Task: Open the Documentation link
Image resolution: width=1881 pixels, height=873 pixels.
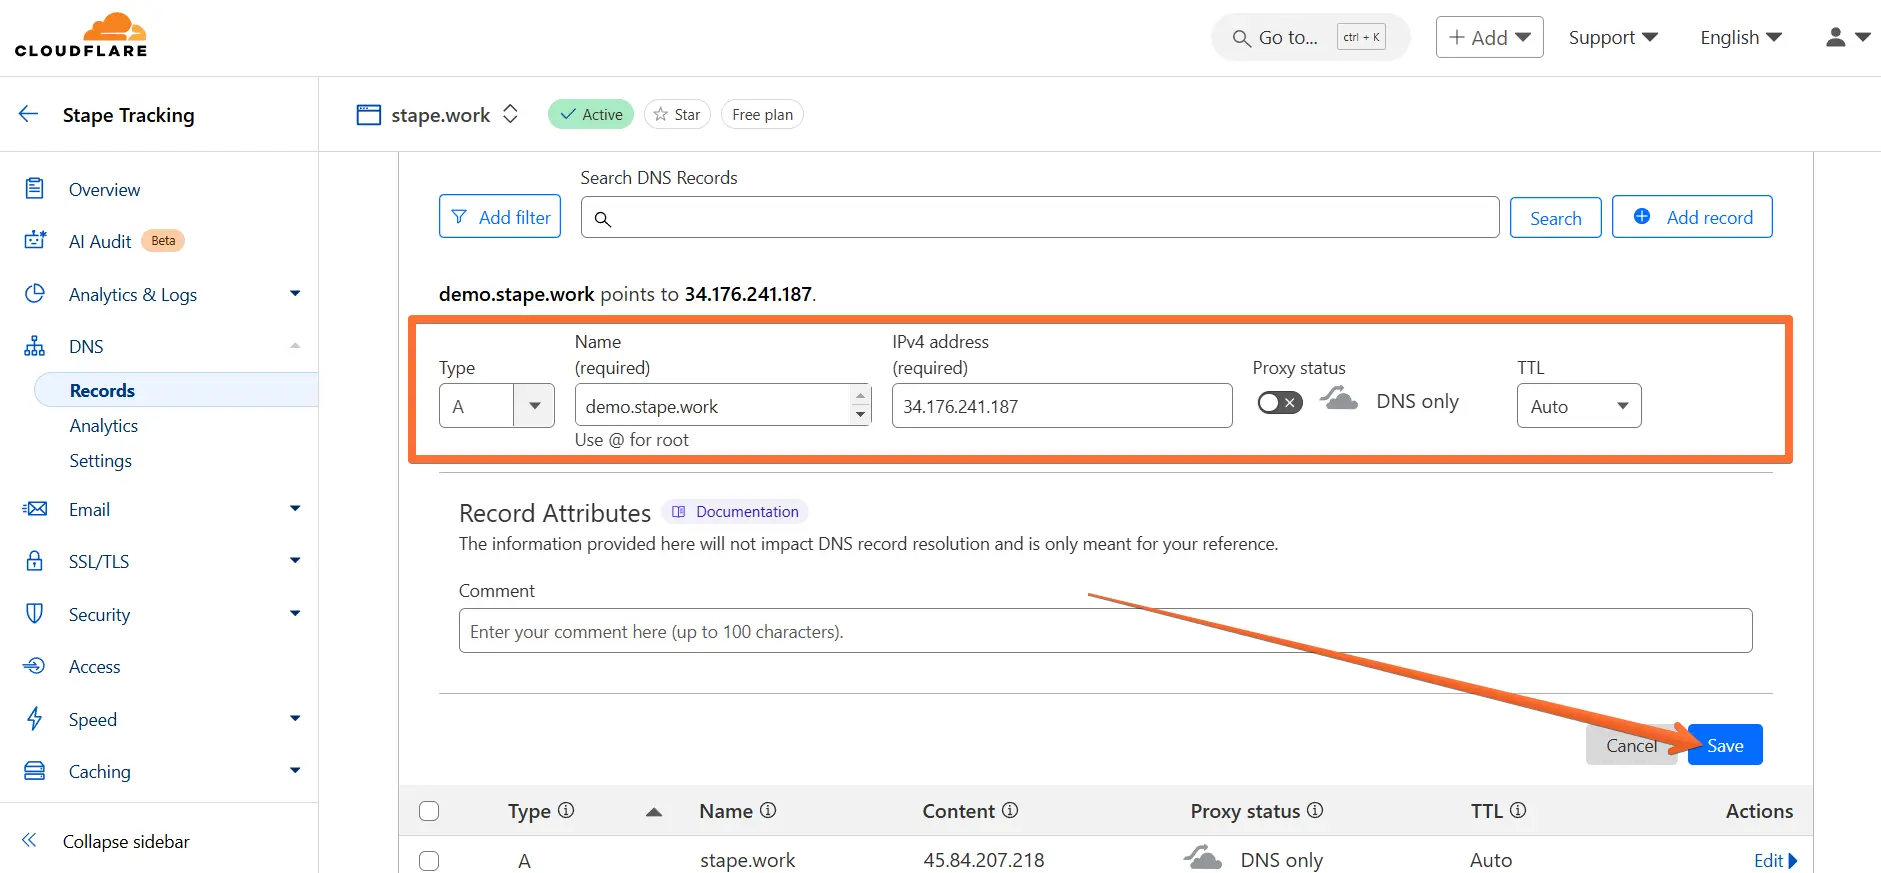Action: coord(735,511)
